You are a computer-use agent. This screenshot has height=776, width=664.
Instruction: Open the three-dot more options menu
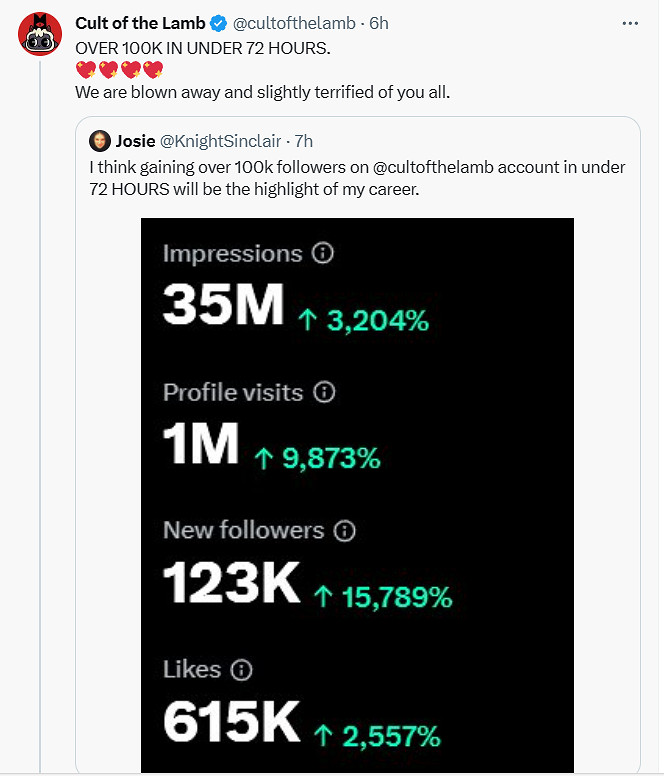(x=629, y=23)
